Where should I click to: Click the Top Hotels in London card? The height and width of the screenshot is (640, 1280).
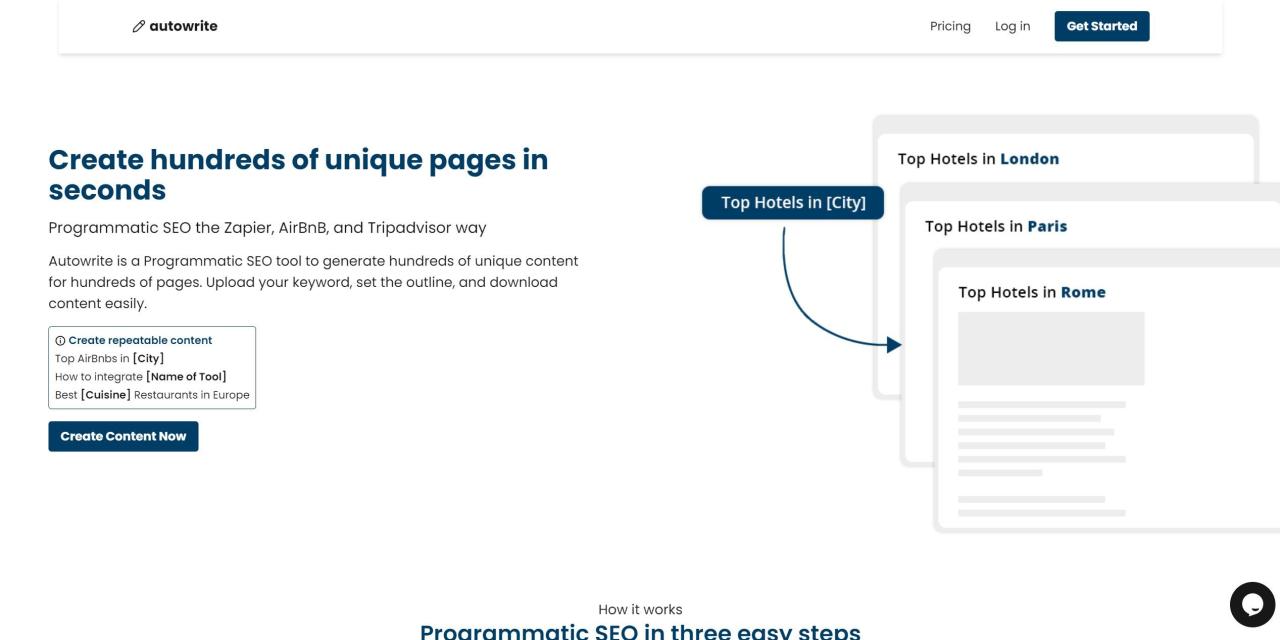(x=978, y=159)
